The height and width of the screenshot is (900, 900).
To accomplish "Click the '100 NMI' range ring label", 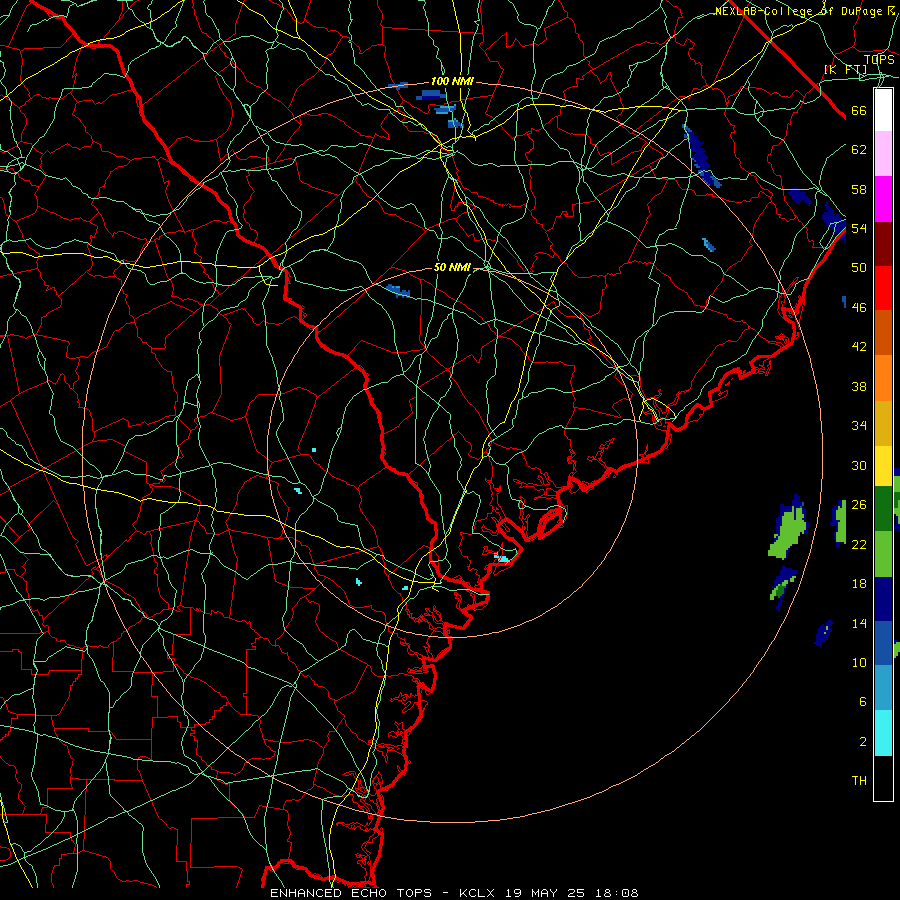I will [452, 82].
